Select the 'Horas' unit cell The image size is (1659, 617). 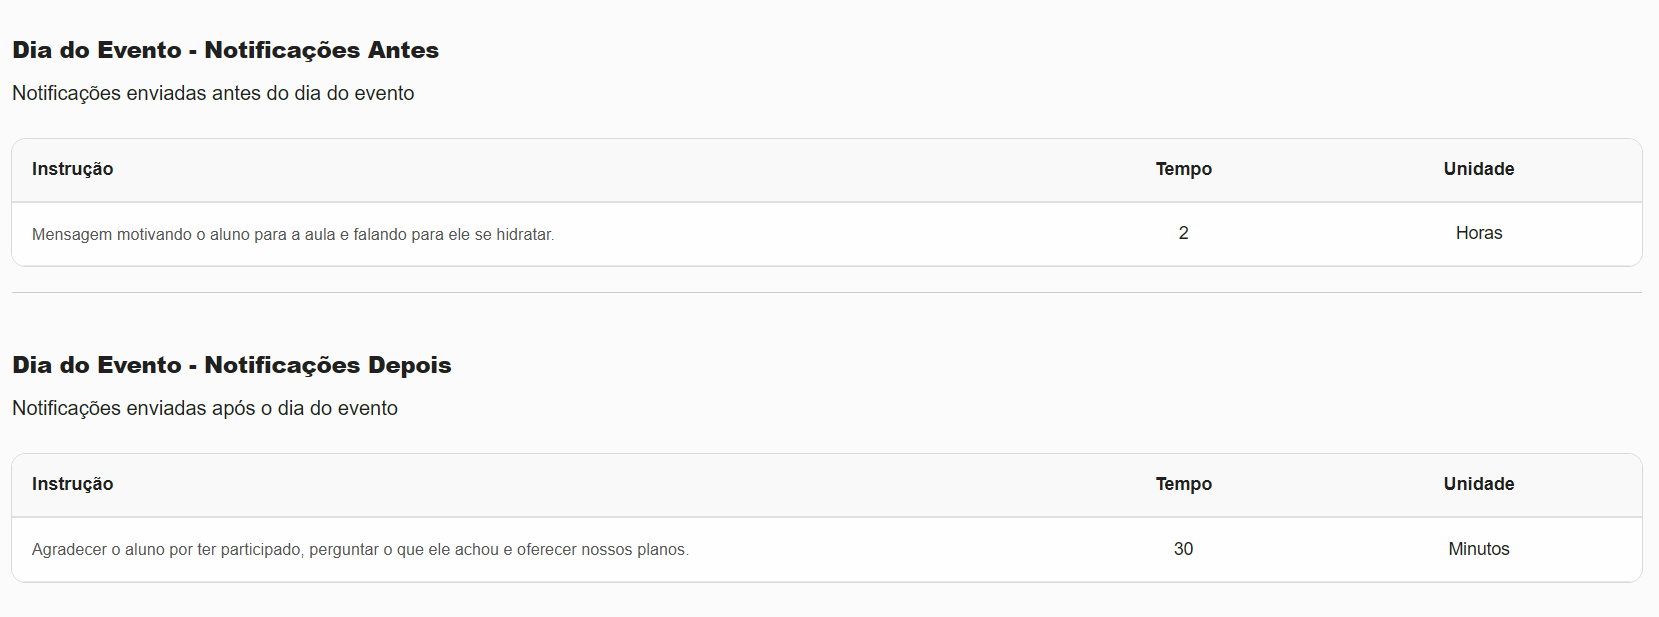point(1478,233)
